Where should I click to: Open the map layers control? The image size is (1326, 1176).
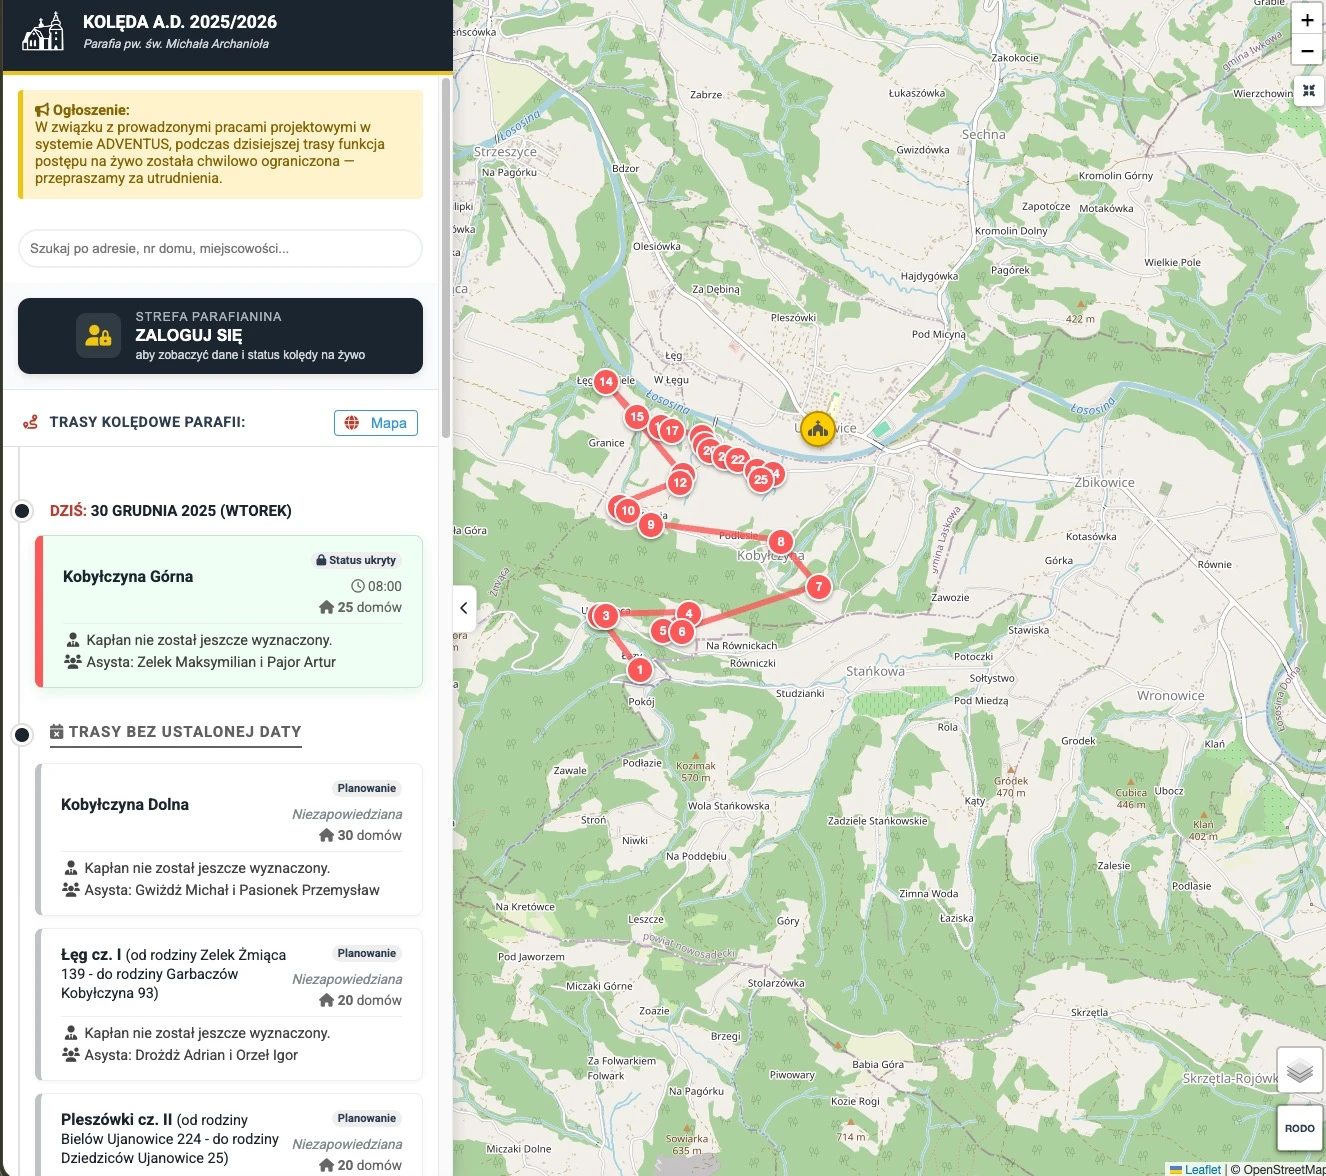[x=1299, y=1072]
